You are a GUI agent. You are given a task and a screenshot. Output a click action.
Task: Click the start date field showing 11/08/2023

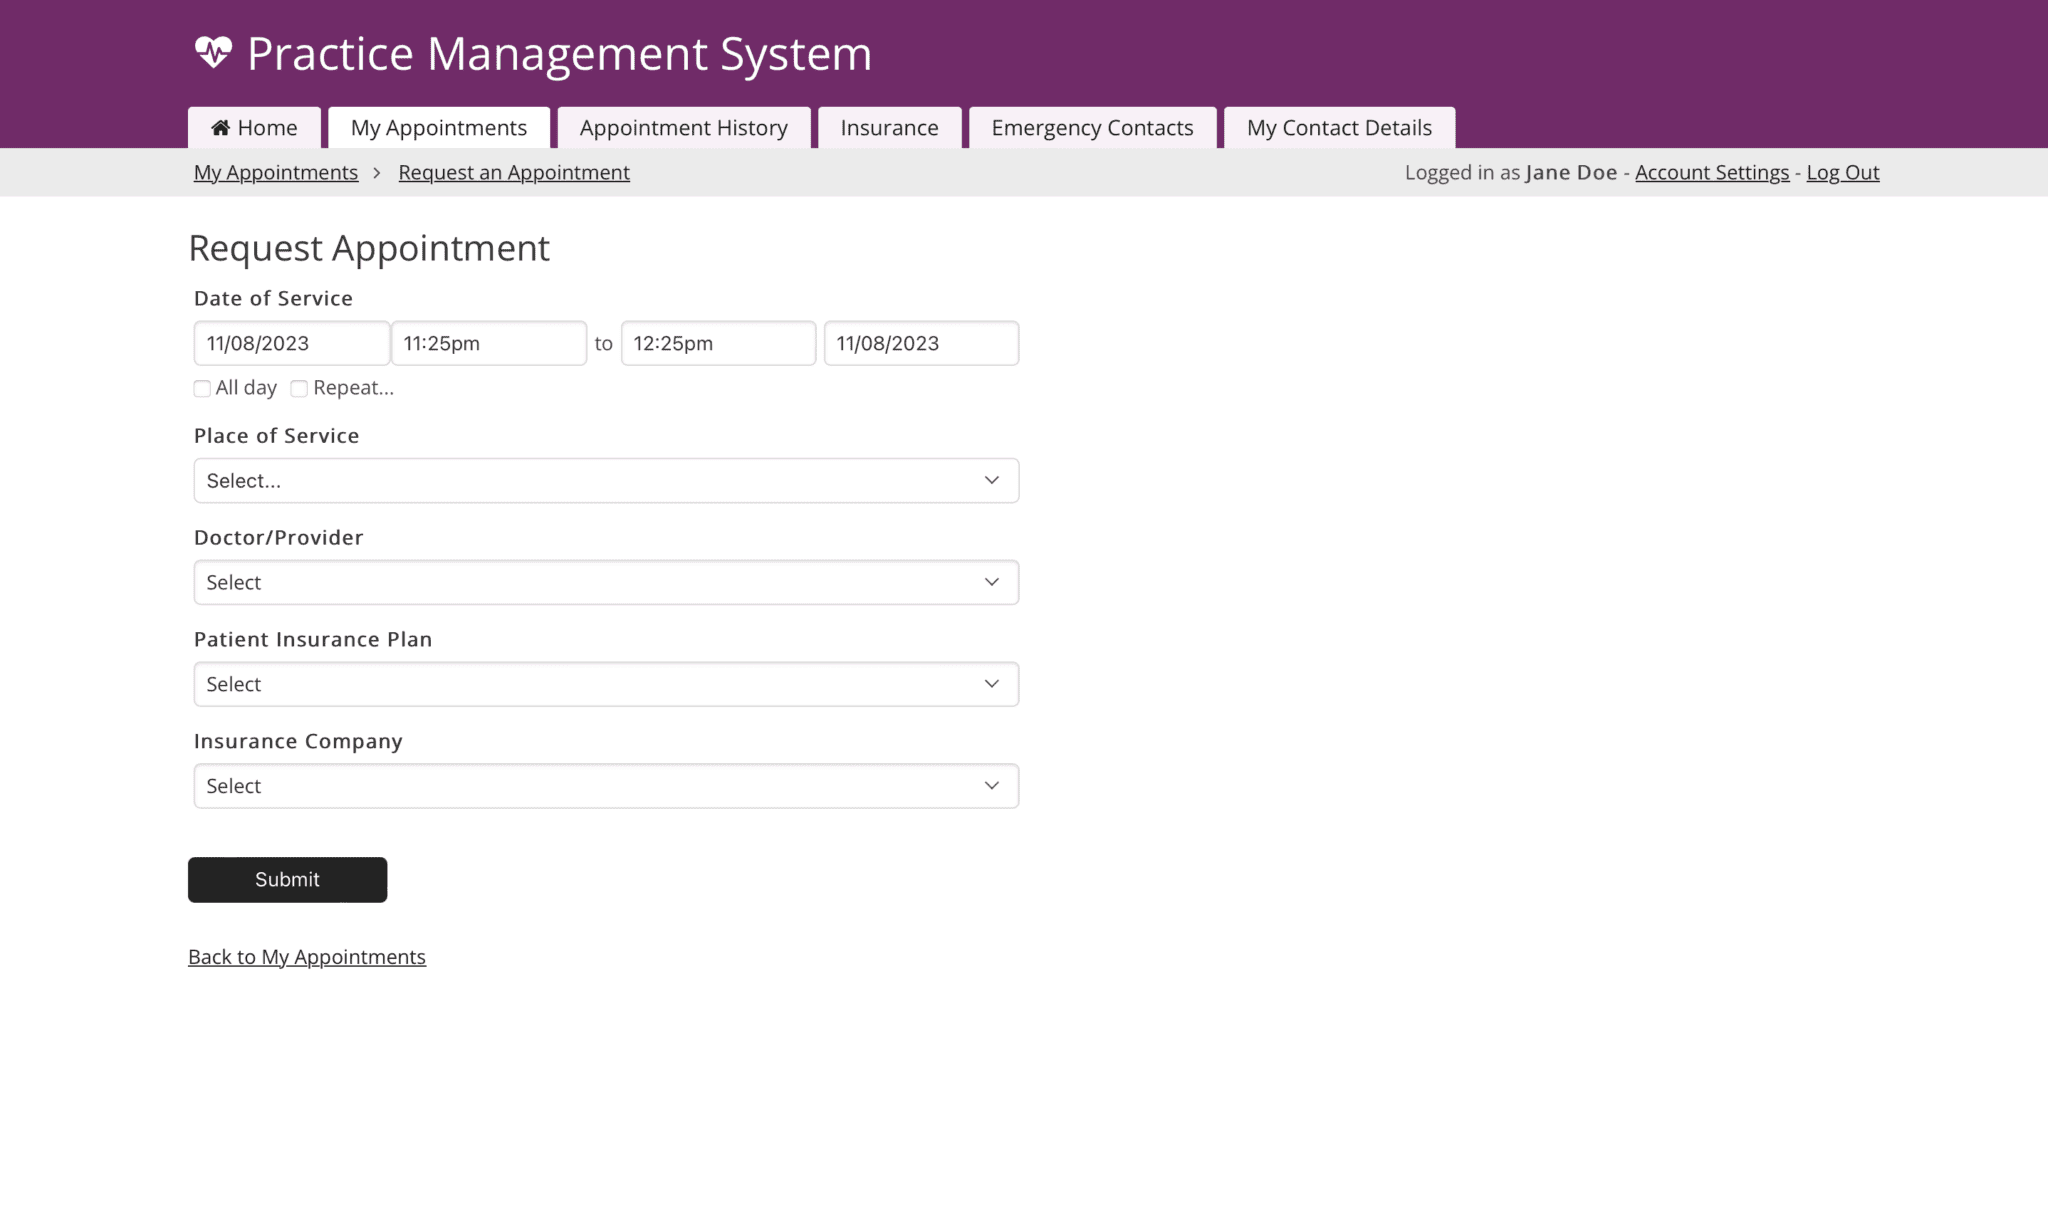pos(291,343)
